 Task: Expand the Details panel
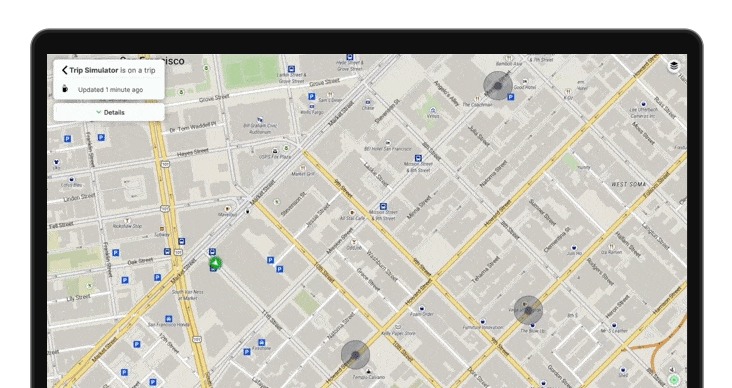point(109,112)
